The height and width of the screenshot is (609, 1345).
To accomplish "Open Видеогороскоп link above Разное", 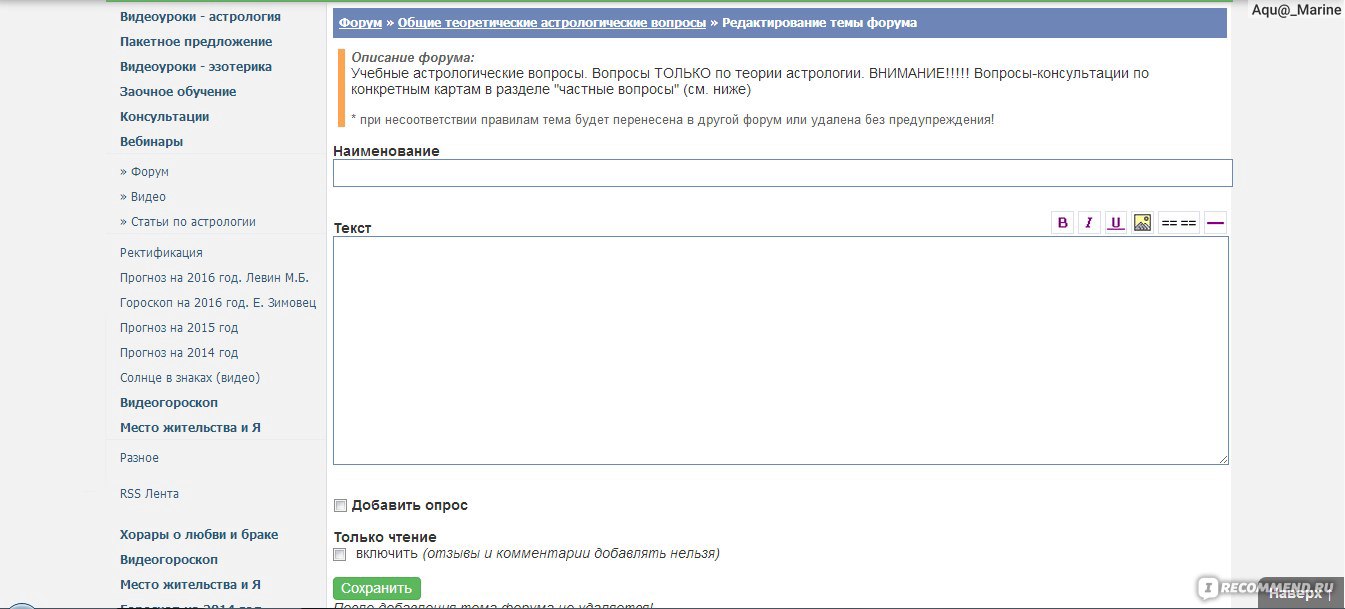I will 169,403.
